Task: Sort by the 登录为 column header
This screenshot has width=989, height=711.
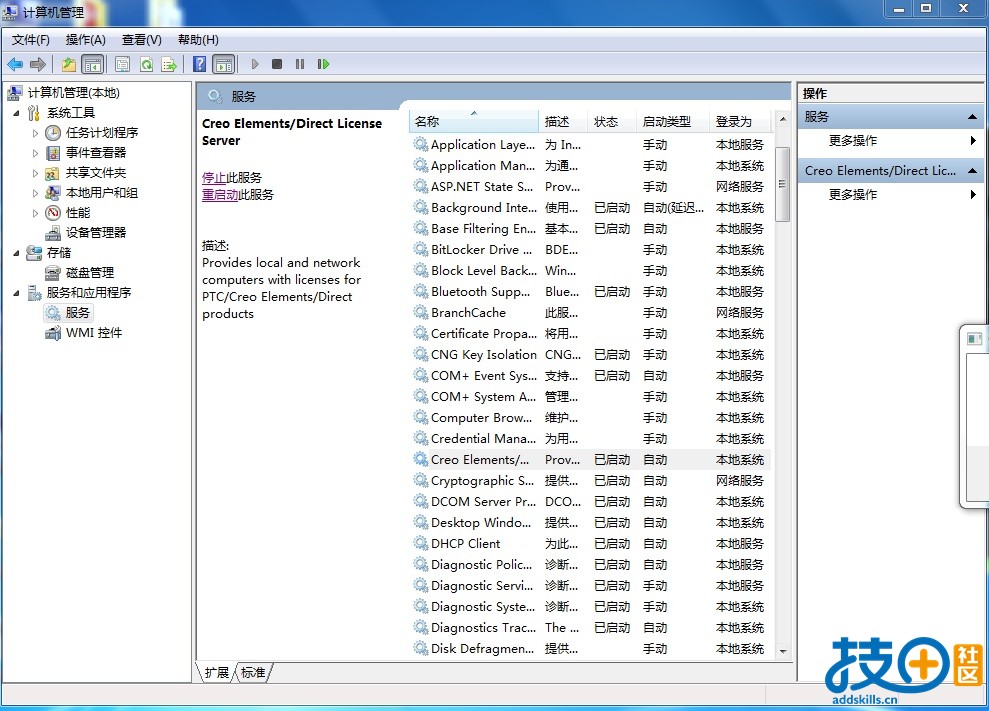Action: pos(740,122)
